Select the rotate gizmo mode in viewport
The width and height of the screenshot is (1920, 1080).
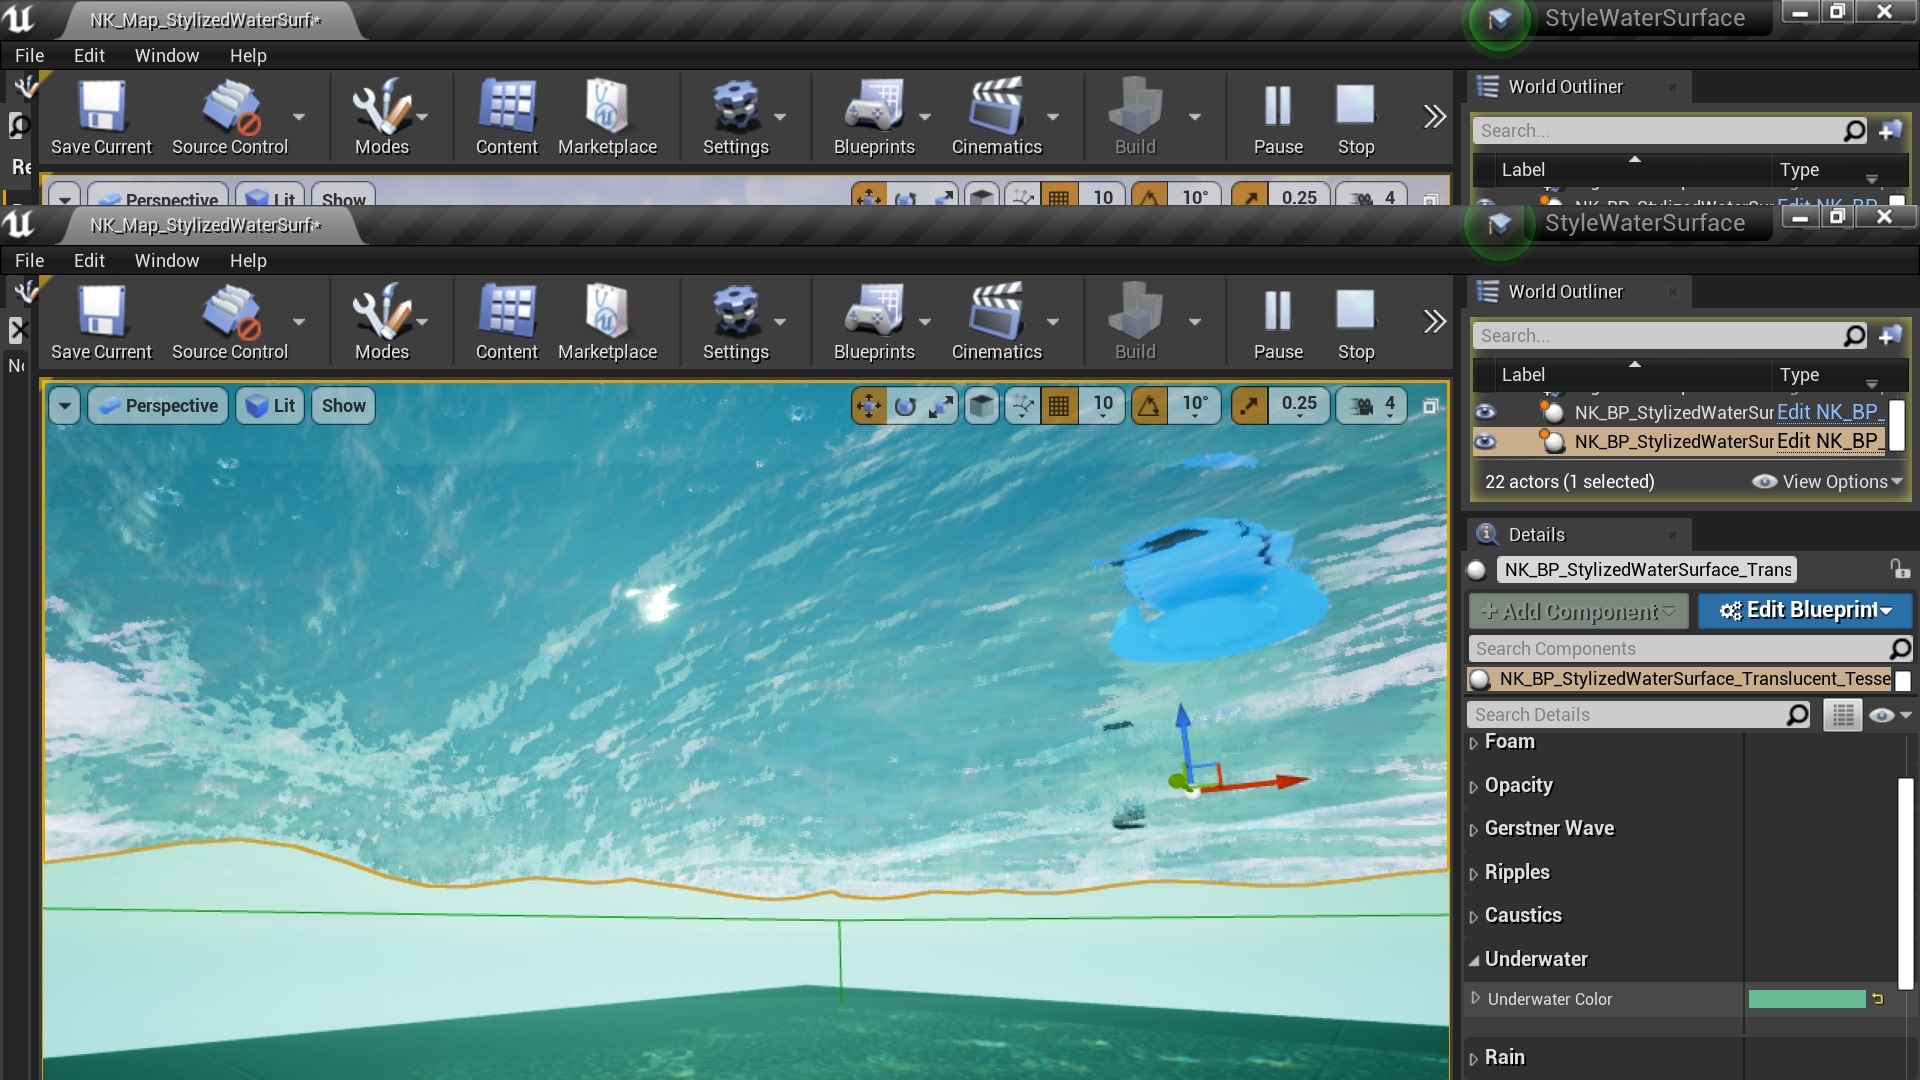click(905, 405)
